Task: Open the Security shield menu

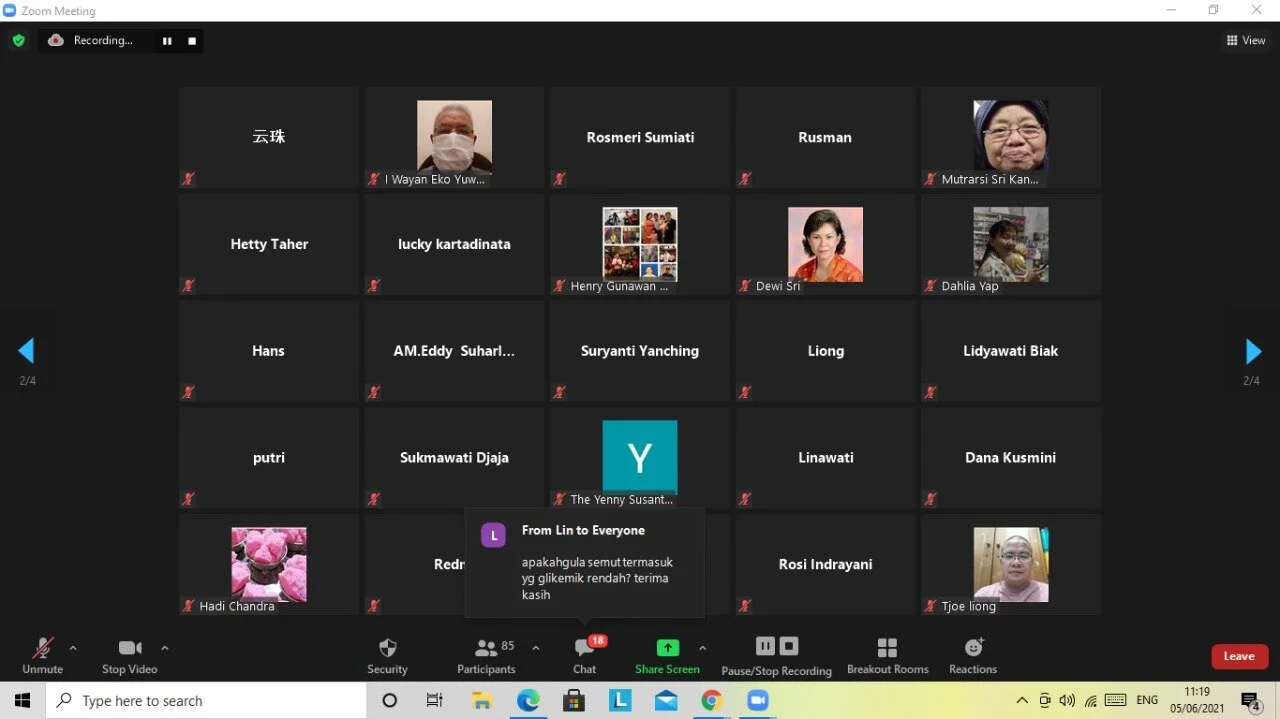Action: [x=388, y=655]
